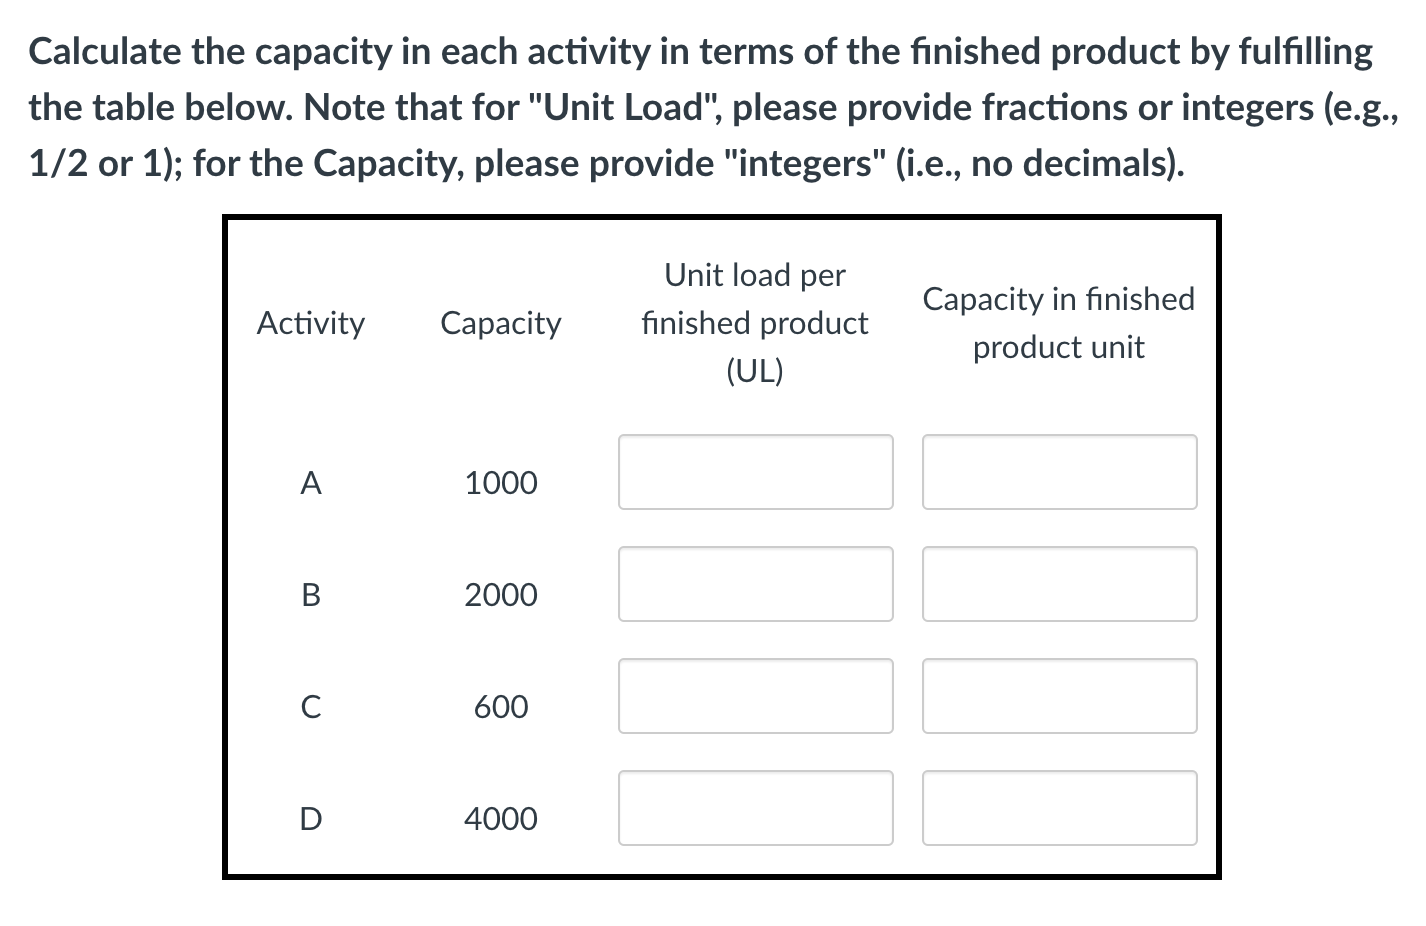The image size is (1426, 926).
Task: Click the capacity value 1000
Action: coord(500,482)
